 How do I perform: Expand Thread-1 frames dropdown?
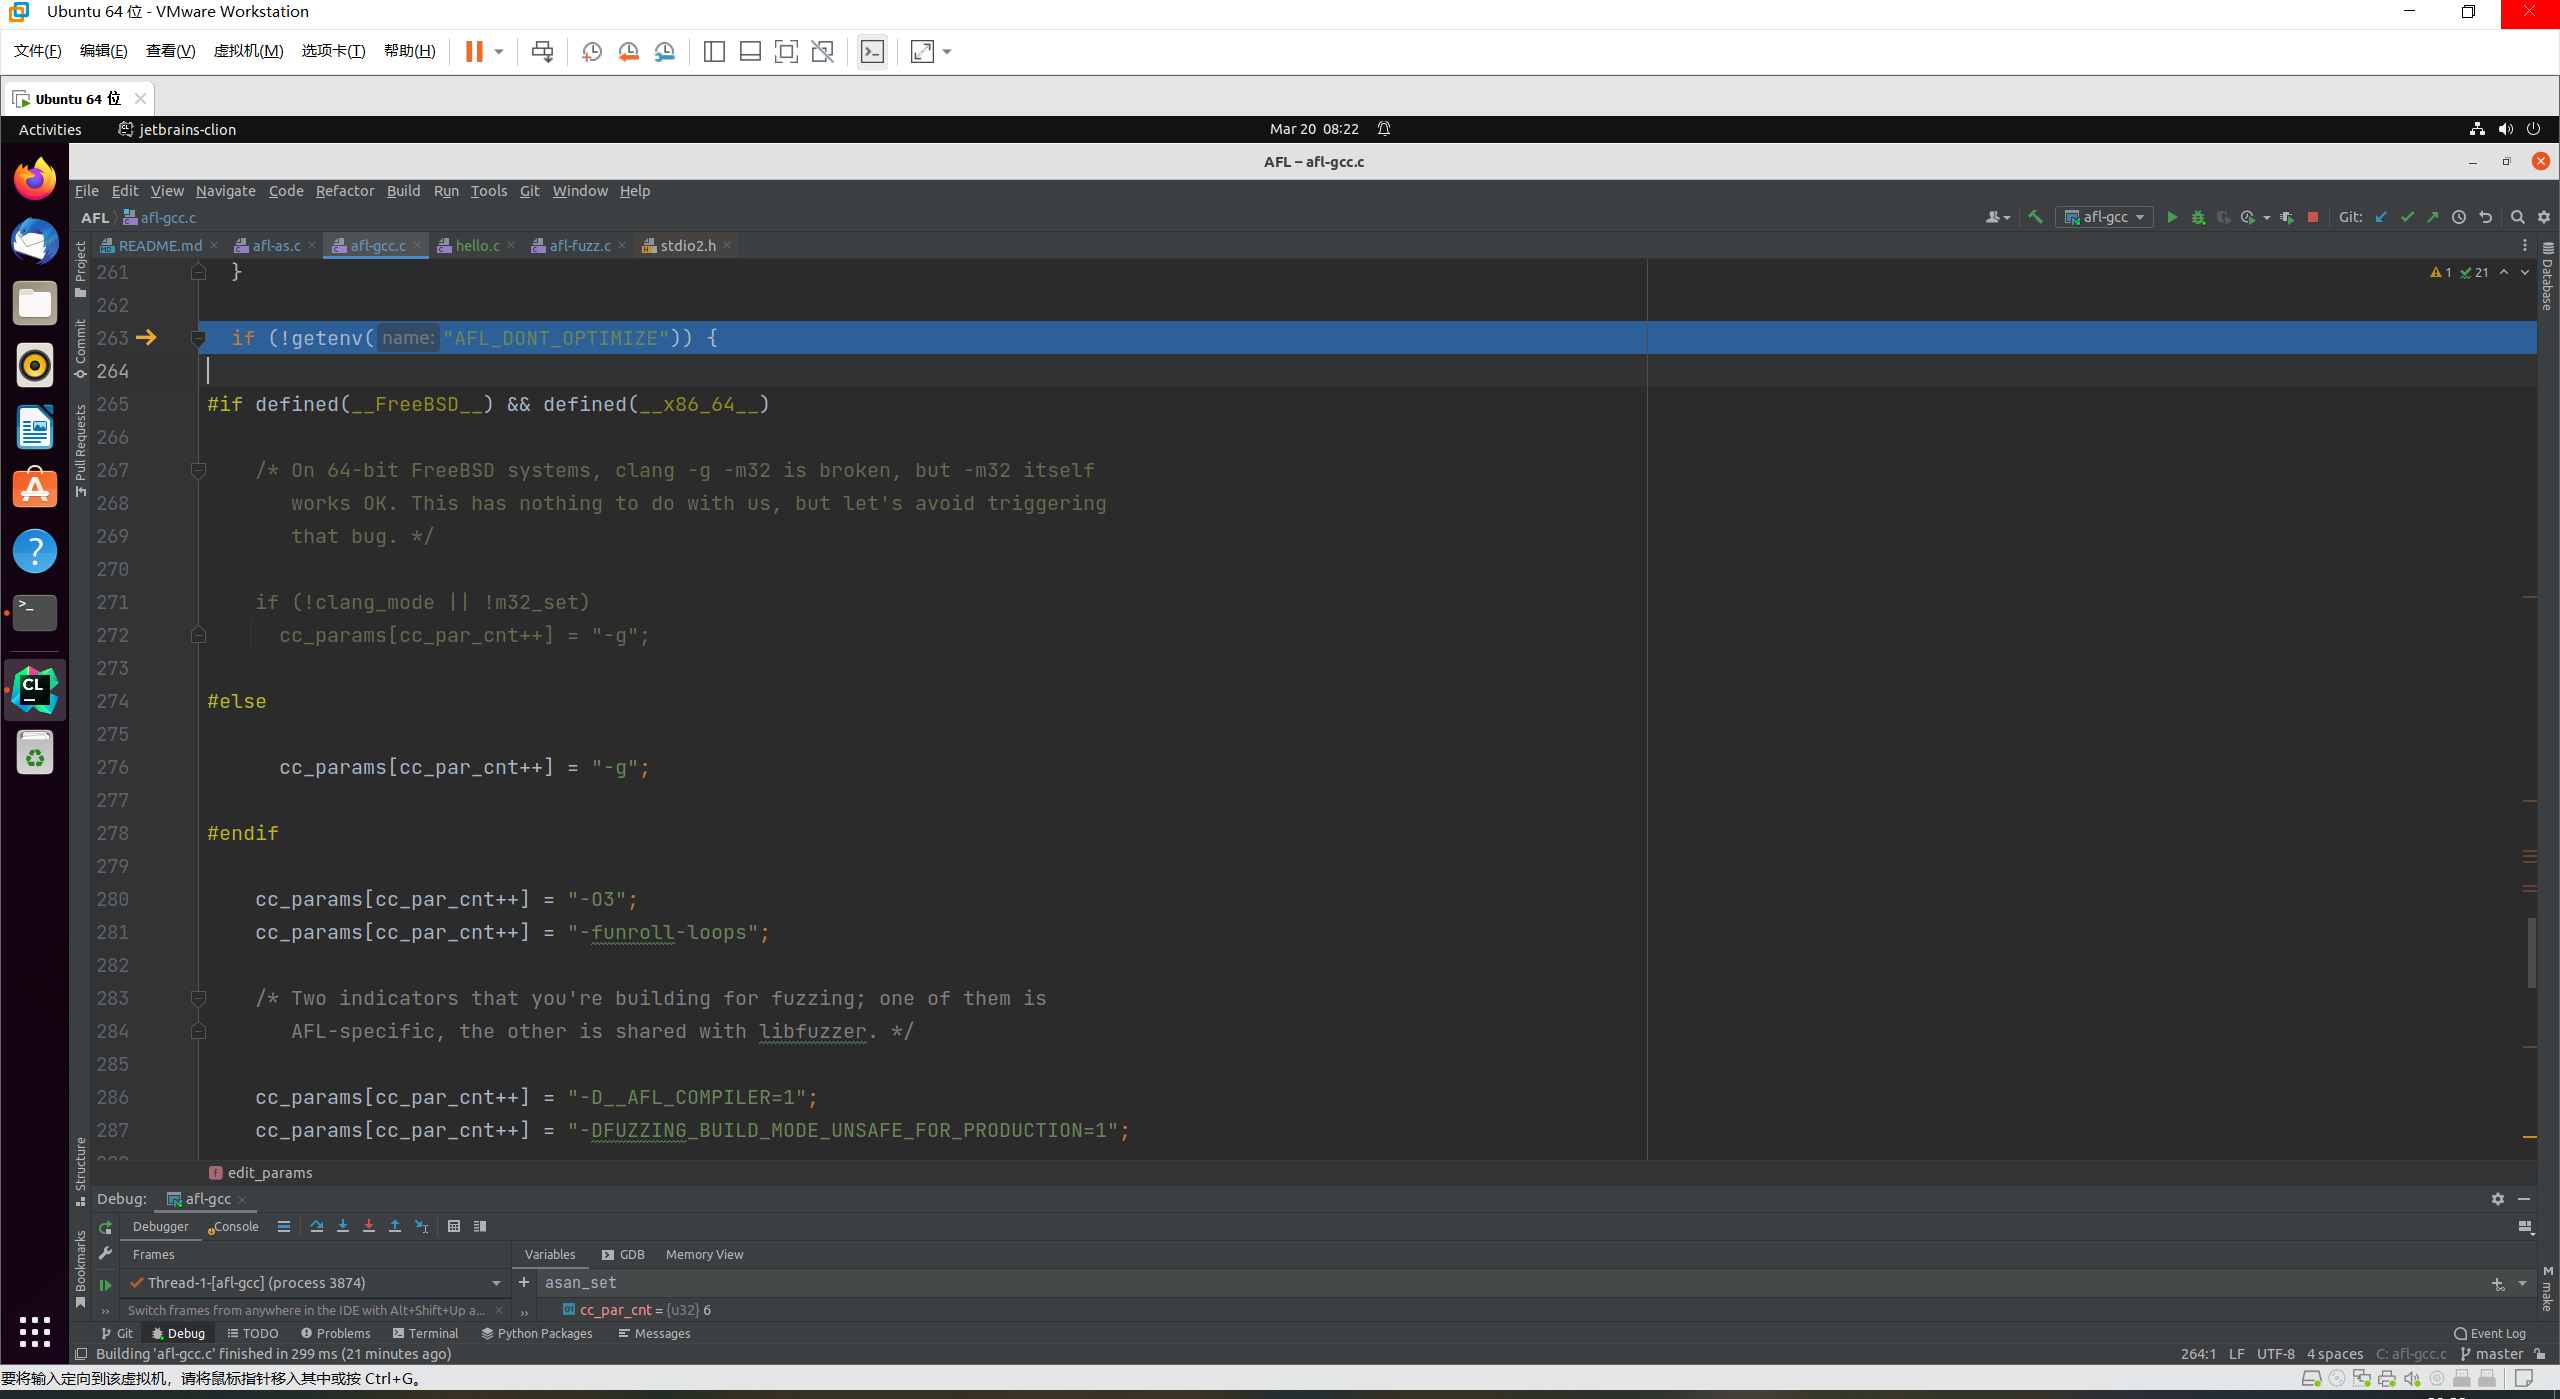pos(496,1283)
